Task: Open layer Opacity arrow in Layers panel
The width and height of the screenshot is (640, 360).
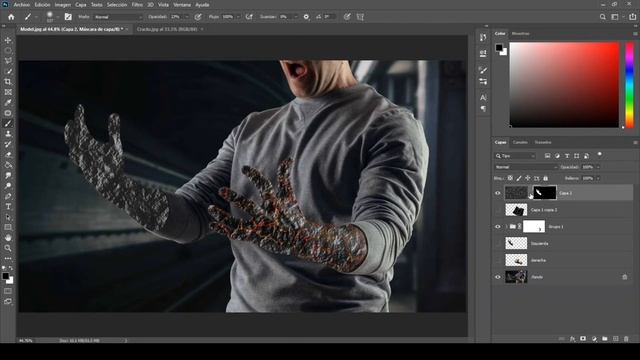Action: coord(598,167)
